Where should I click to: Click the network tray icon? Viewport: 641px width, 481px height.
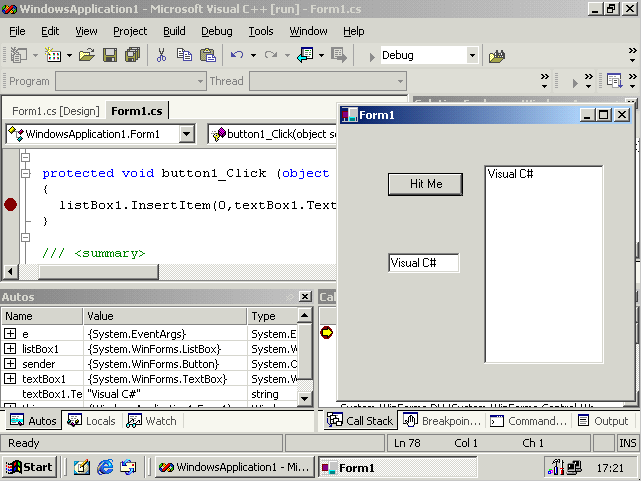[575, 467]
